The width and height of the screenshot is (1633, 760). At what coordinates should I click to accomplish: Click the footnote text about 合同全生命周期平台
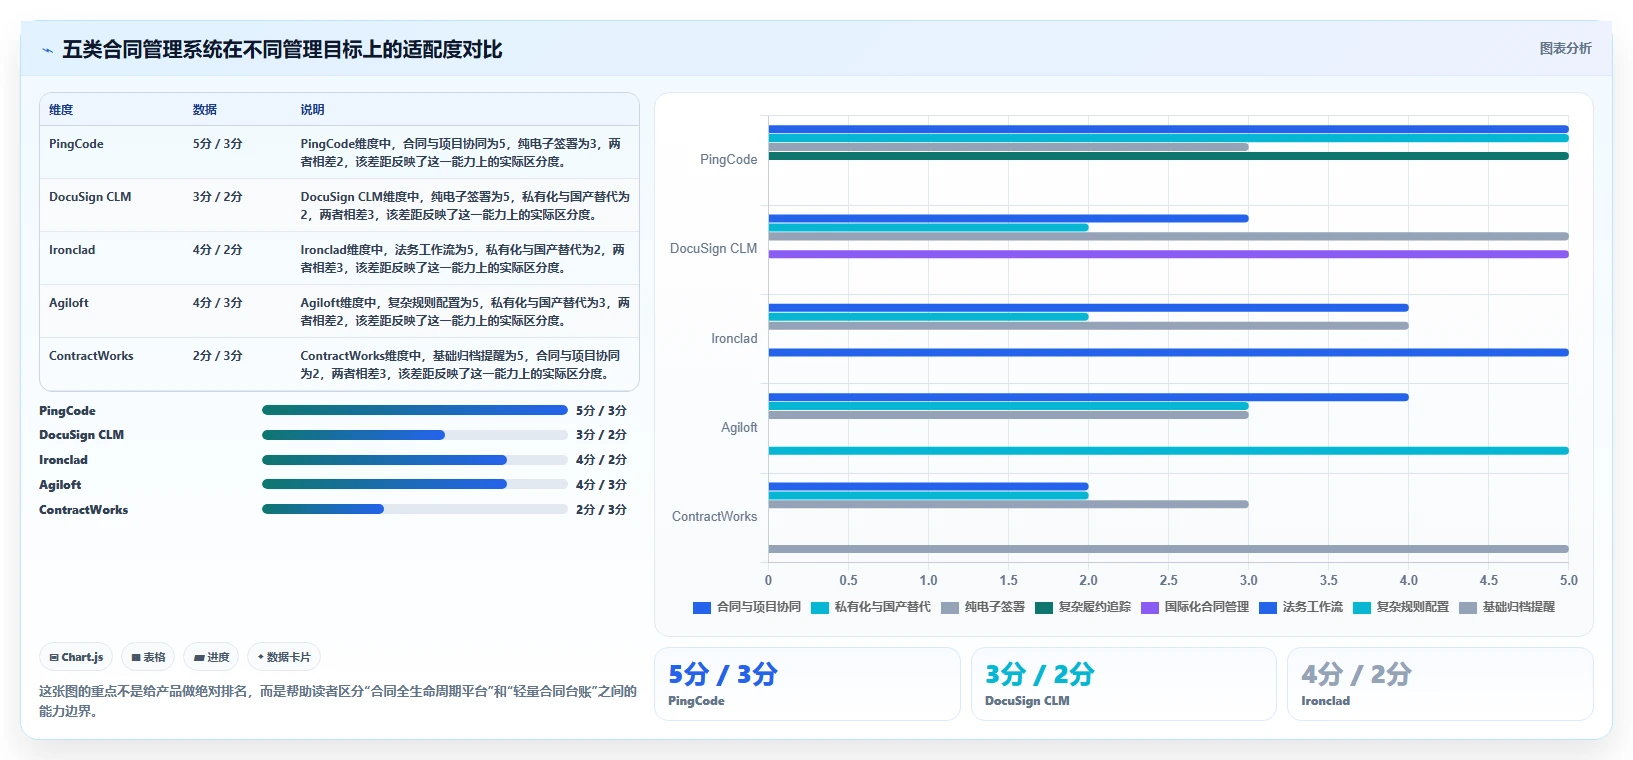[x=338, y=701]
